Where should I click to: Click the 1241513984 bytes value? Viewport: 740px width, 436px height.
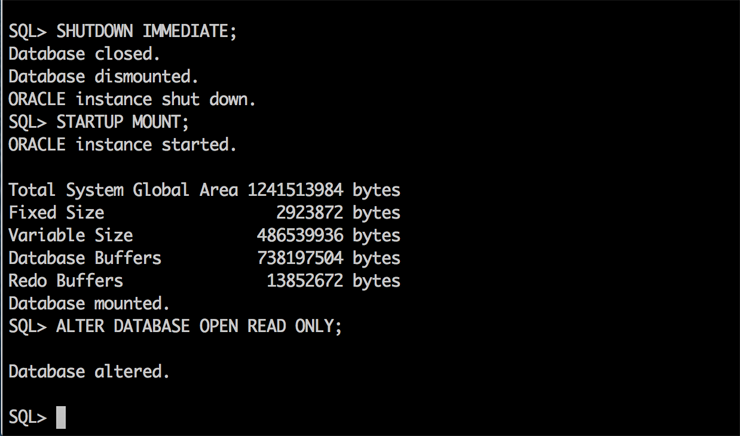(x=323, y=190)
